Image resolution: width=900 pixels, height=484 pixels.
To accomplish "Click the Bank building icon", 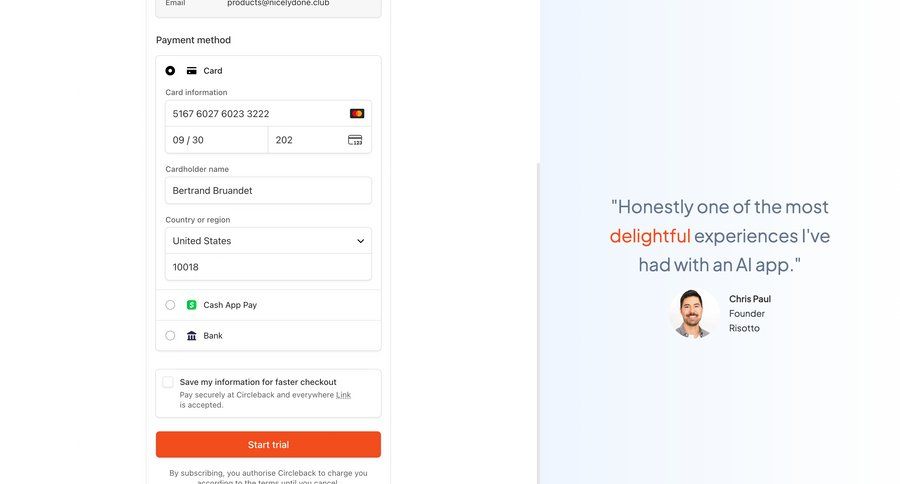I will point(192,336).
